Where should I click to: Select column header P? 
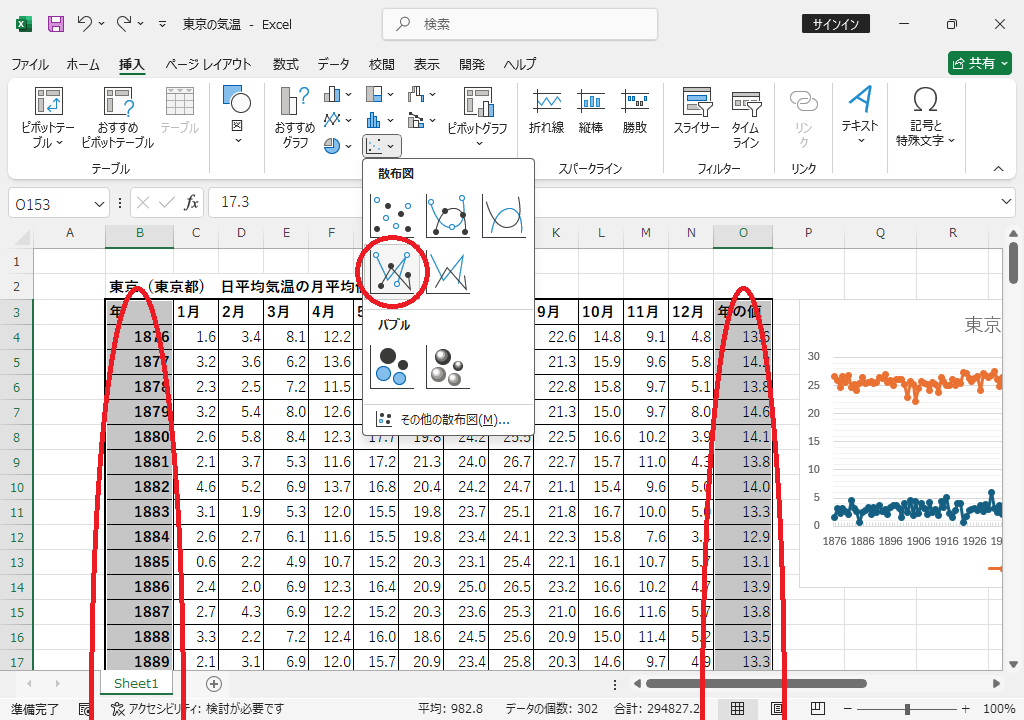[x=808, y=233]
